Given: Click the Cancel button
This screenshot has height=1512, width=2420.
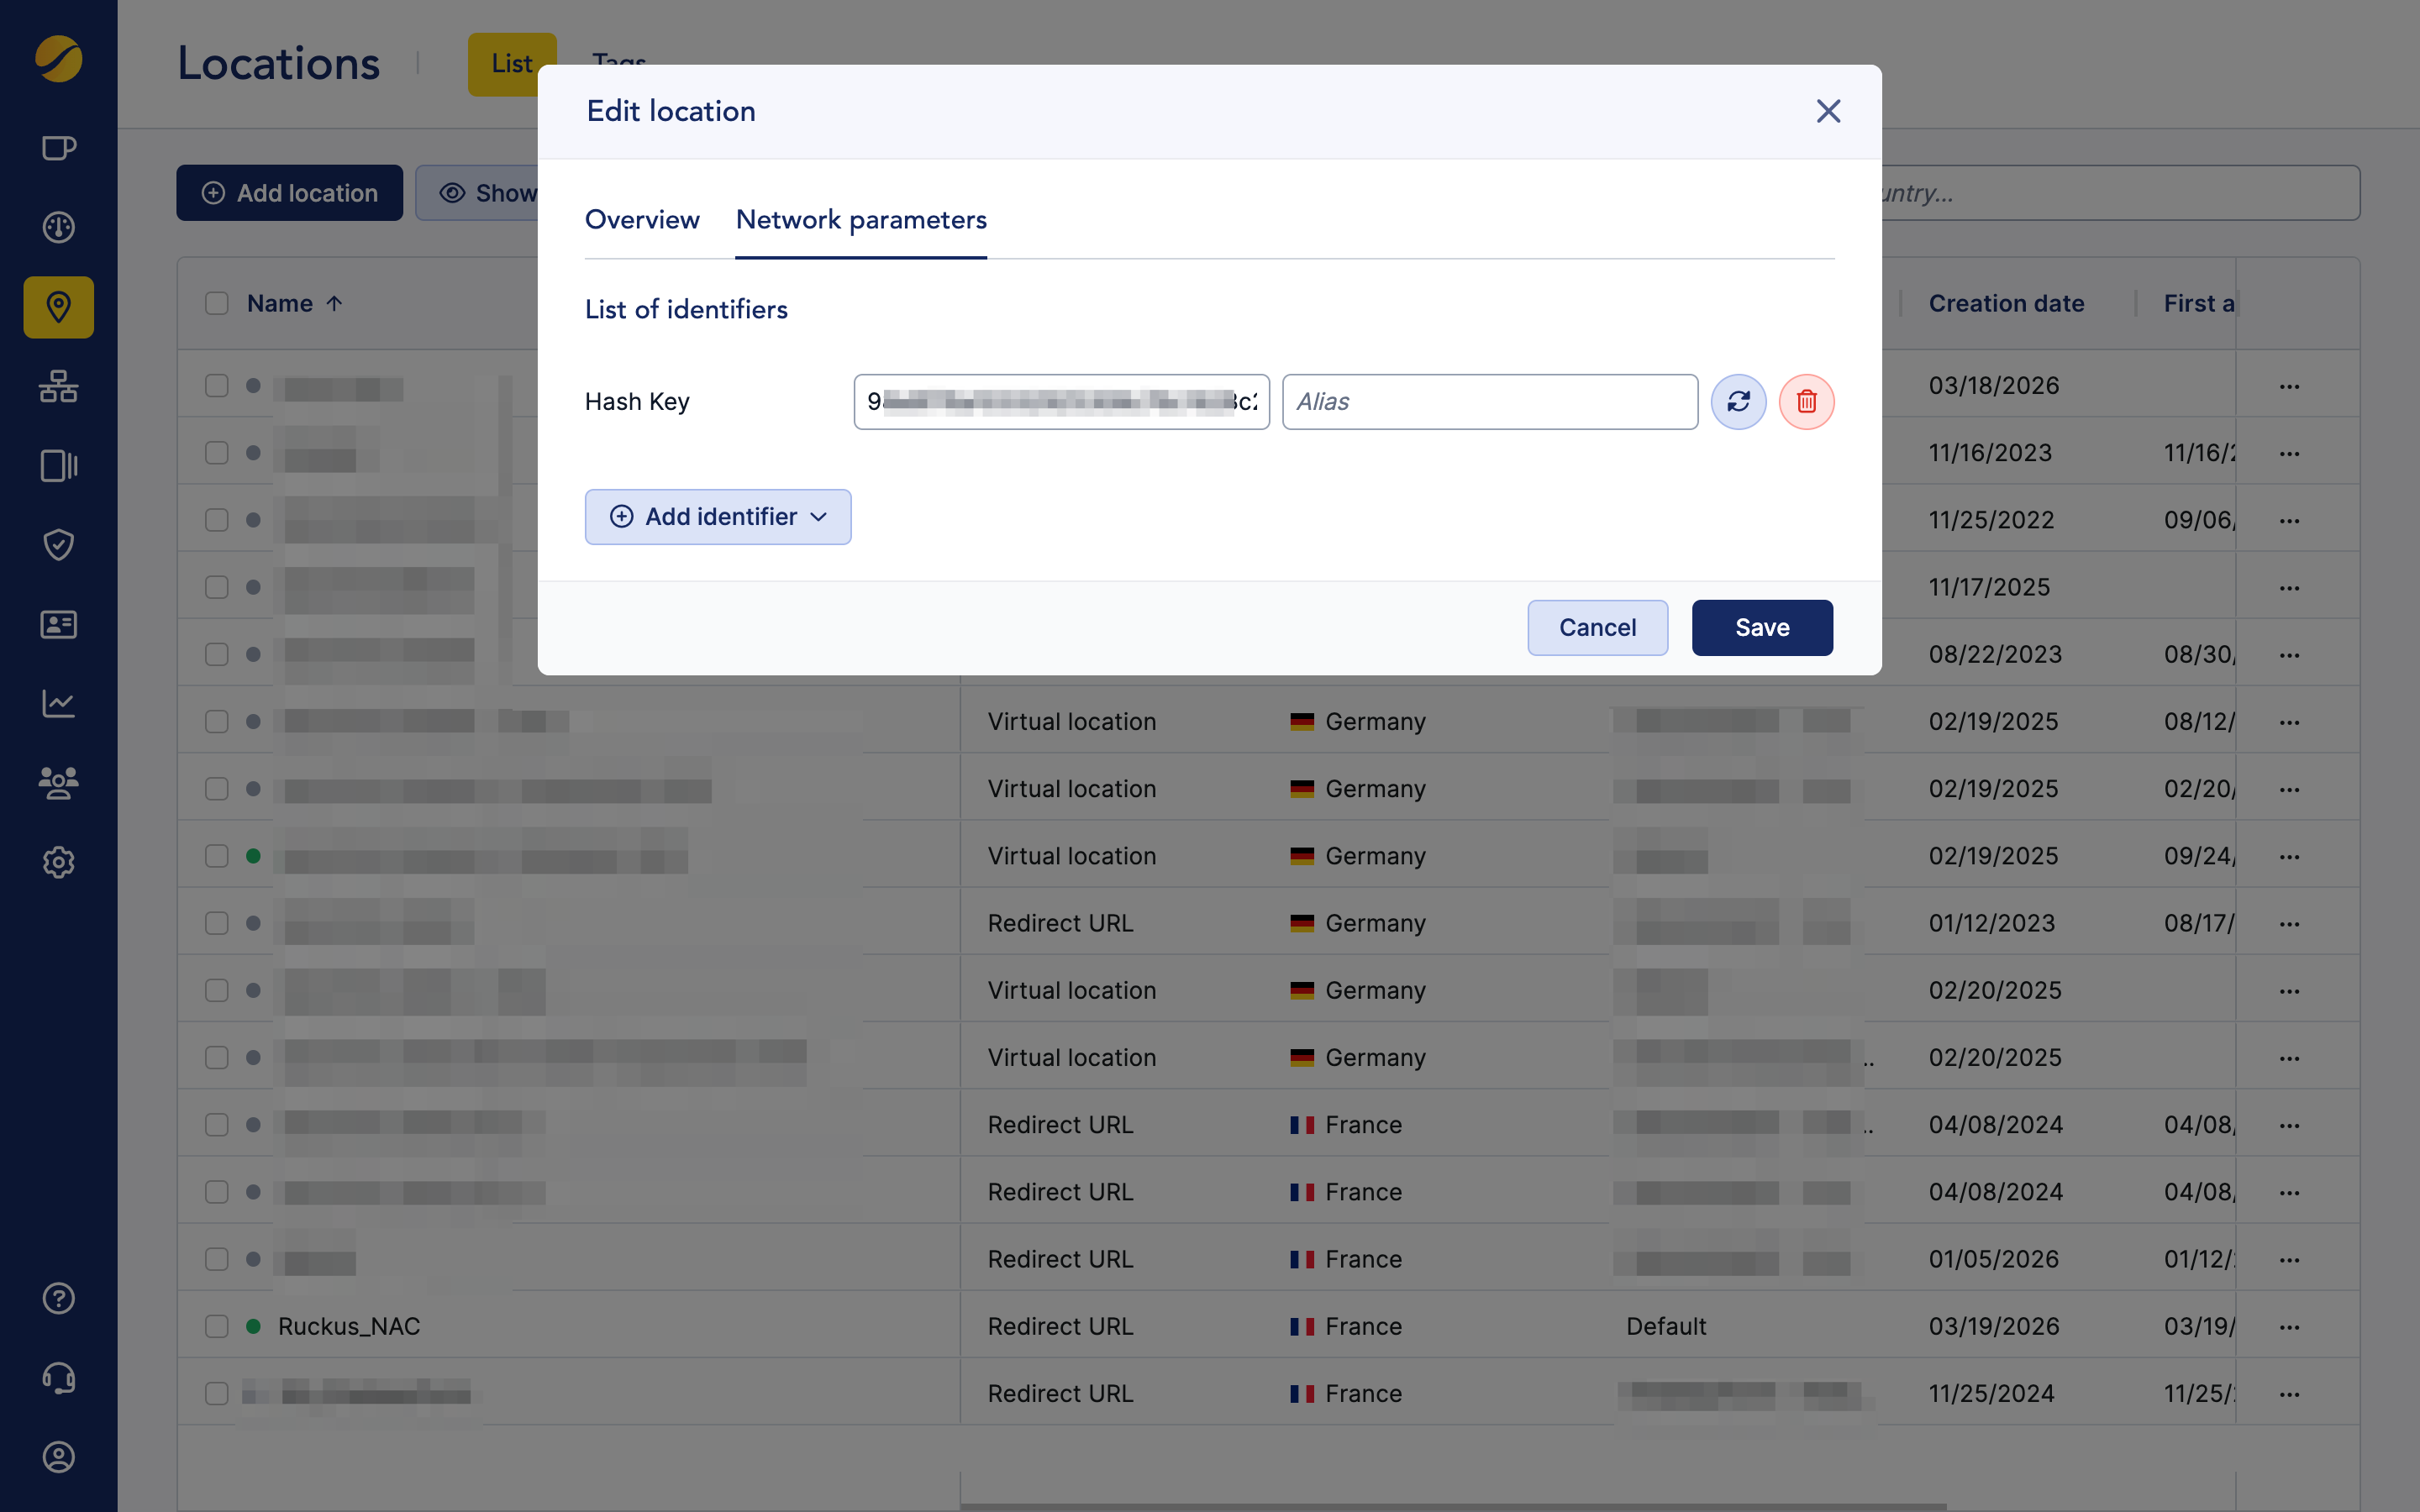Looking at the screenshot, I should pos(1597,628).
